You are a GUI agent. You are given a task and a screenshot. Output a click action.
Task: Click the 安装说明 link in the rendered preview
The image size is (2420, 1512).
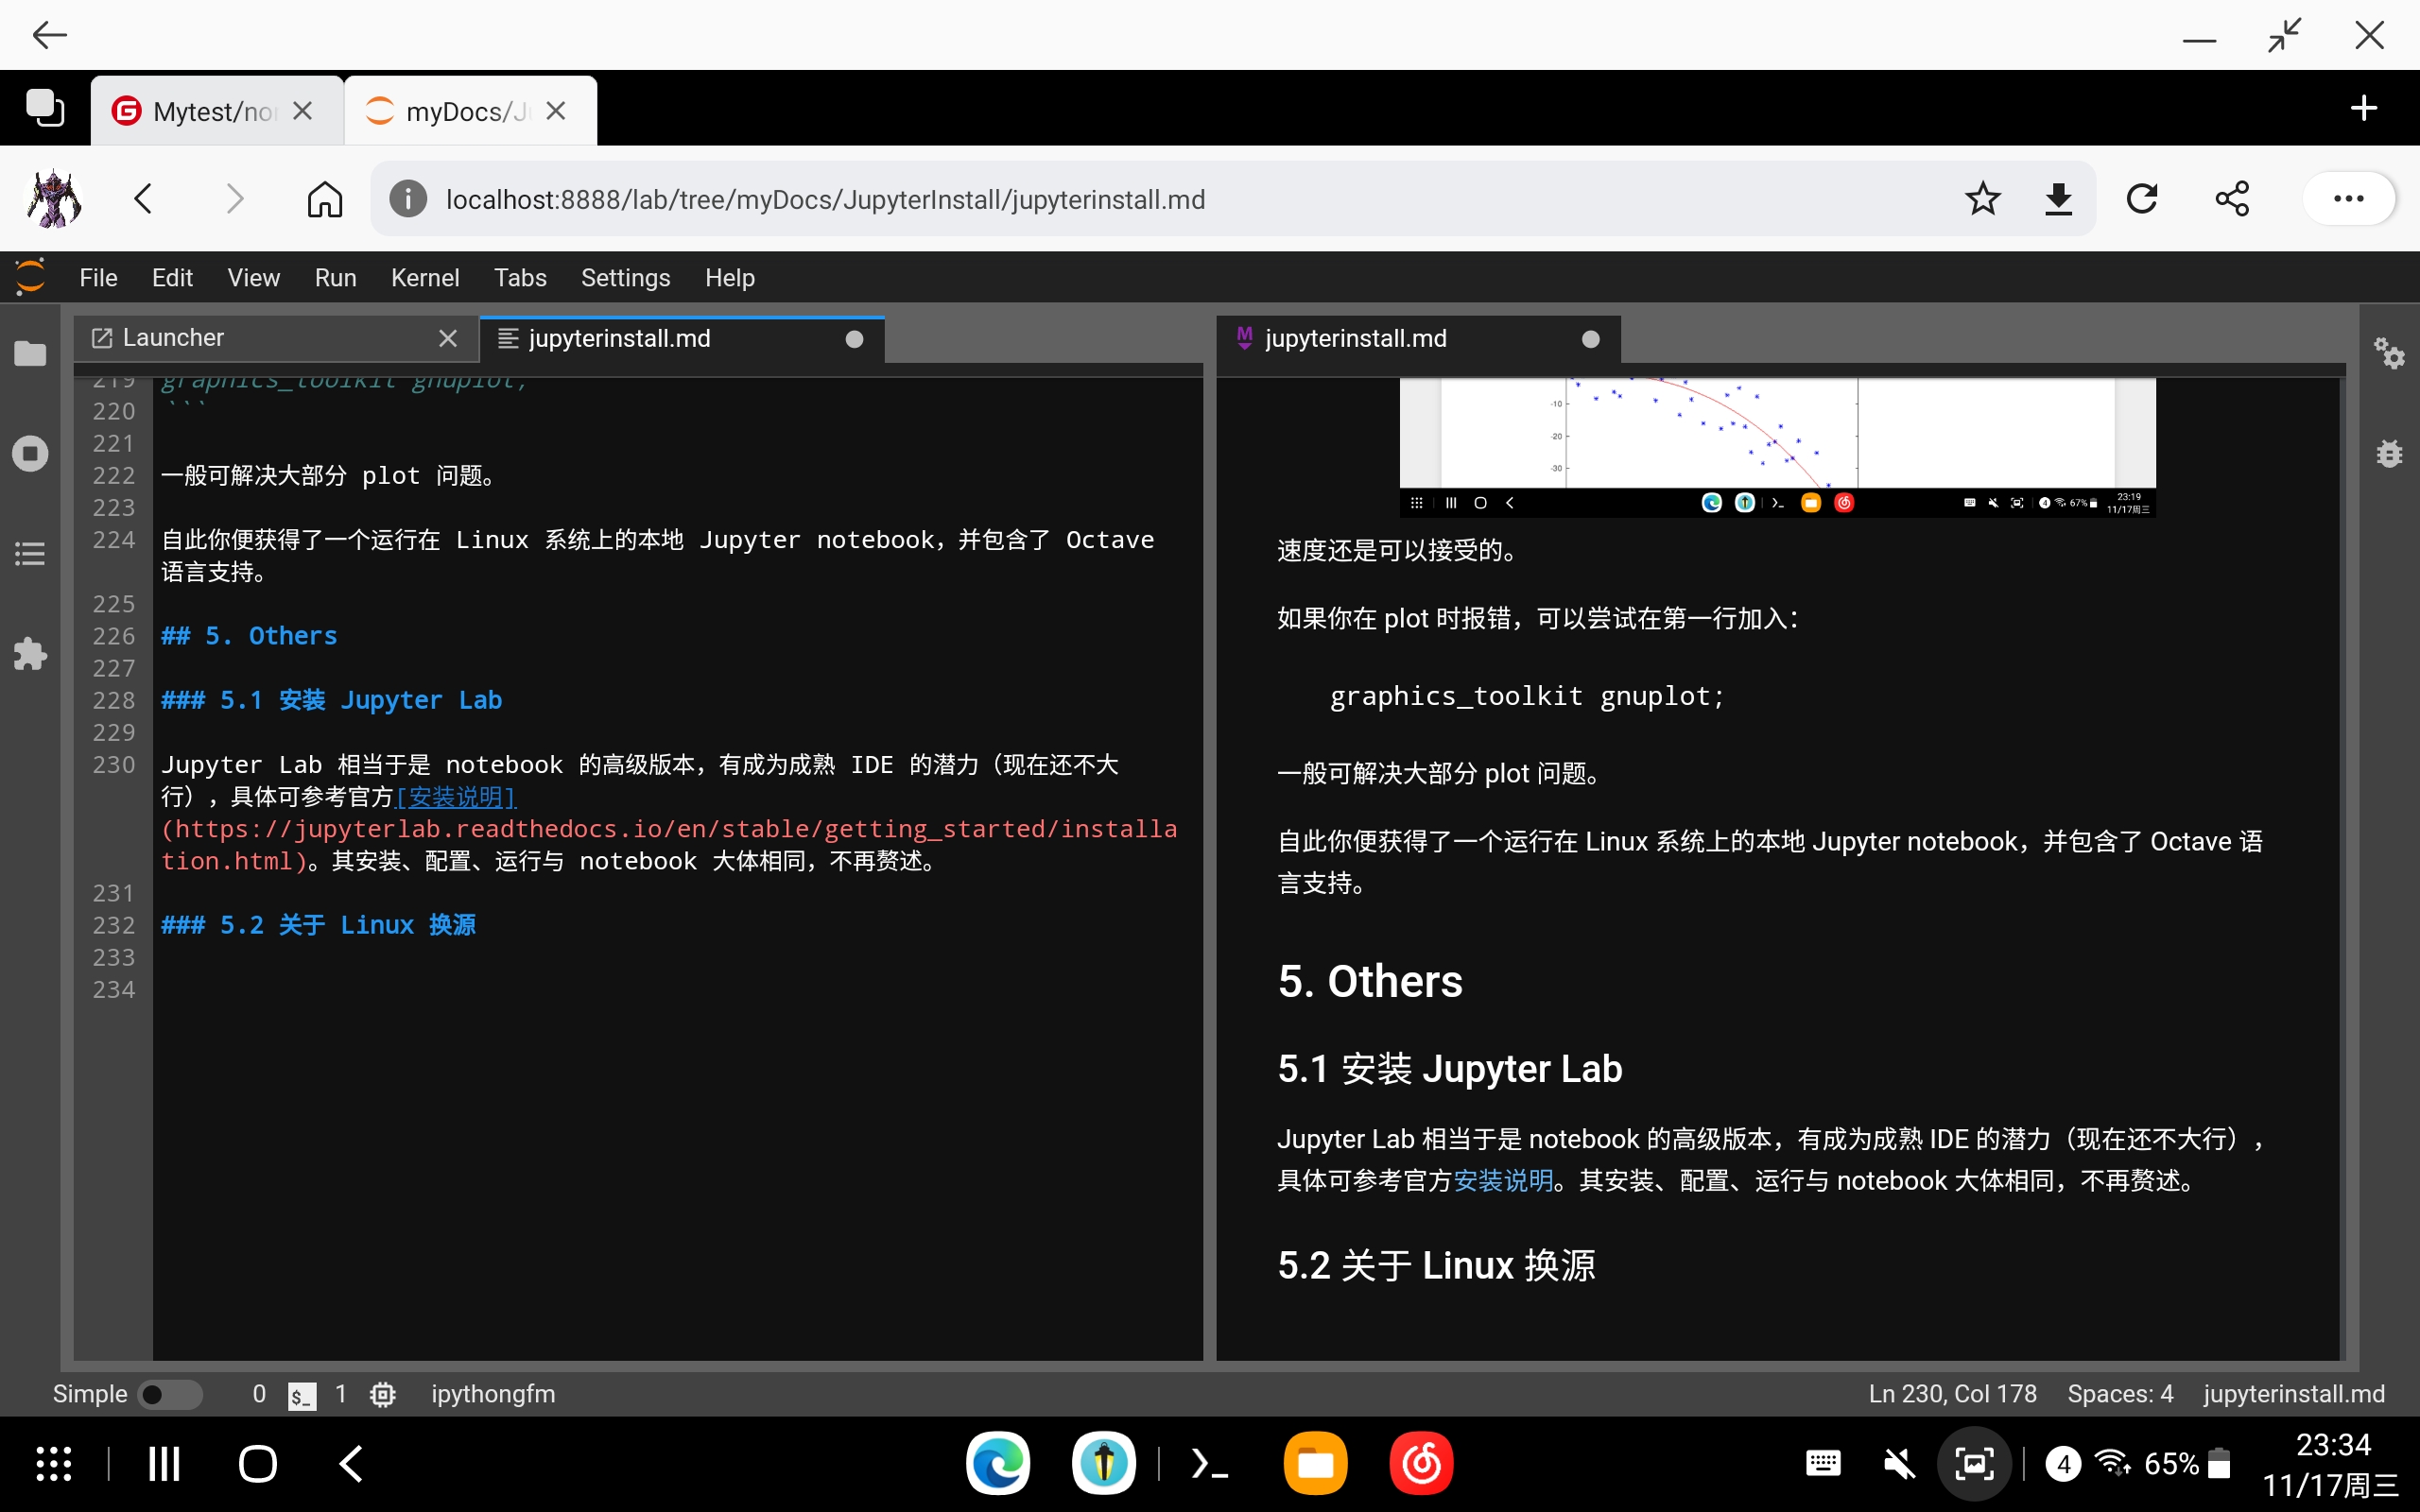click(1505, 1181)
